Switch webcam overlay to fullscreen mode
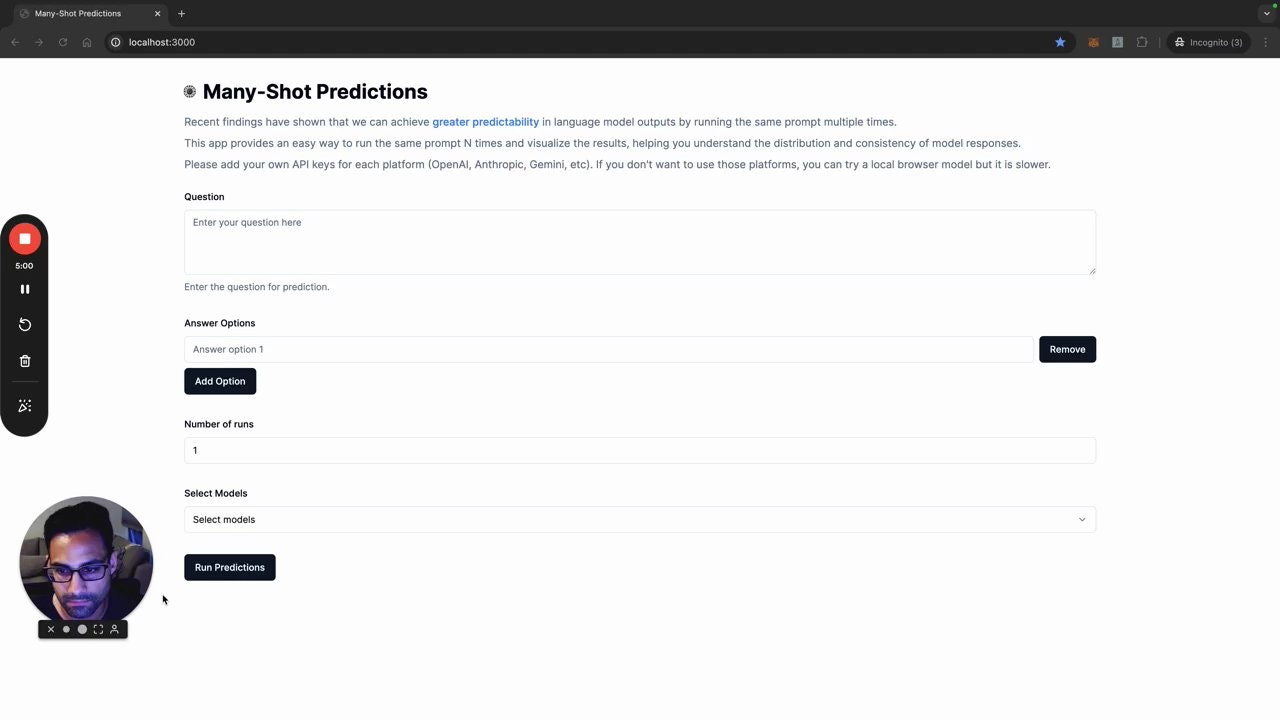Screen dimensions: 1280x720 pos(98,629)
